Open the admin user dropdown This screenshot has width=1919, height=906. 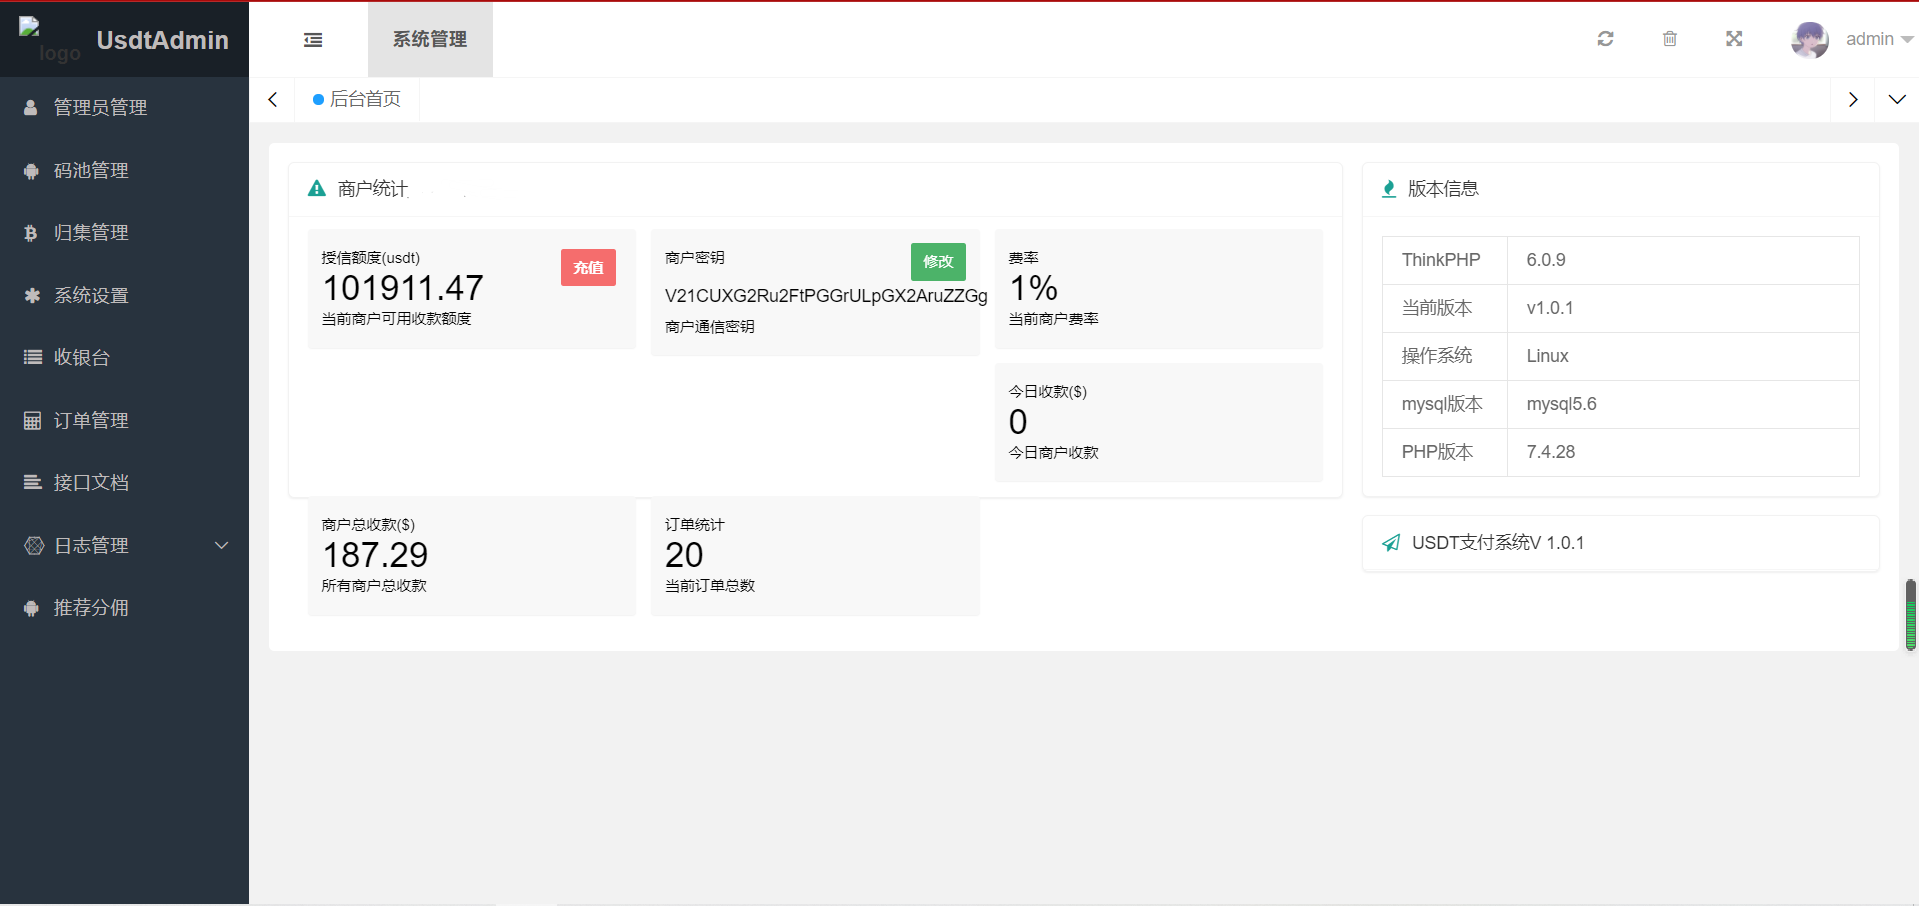(1878, 39)
